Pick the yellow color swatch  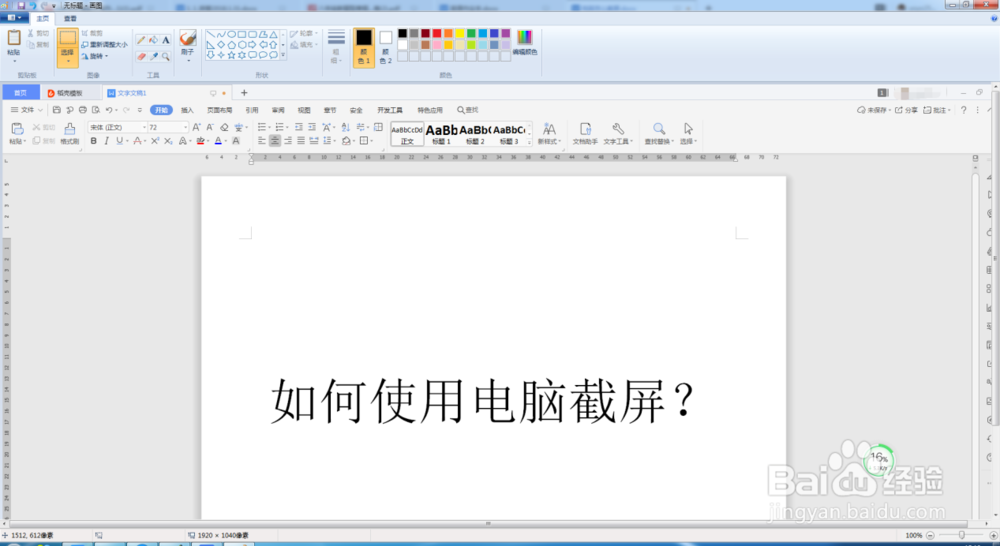(460, 33)
